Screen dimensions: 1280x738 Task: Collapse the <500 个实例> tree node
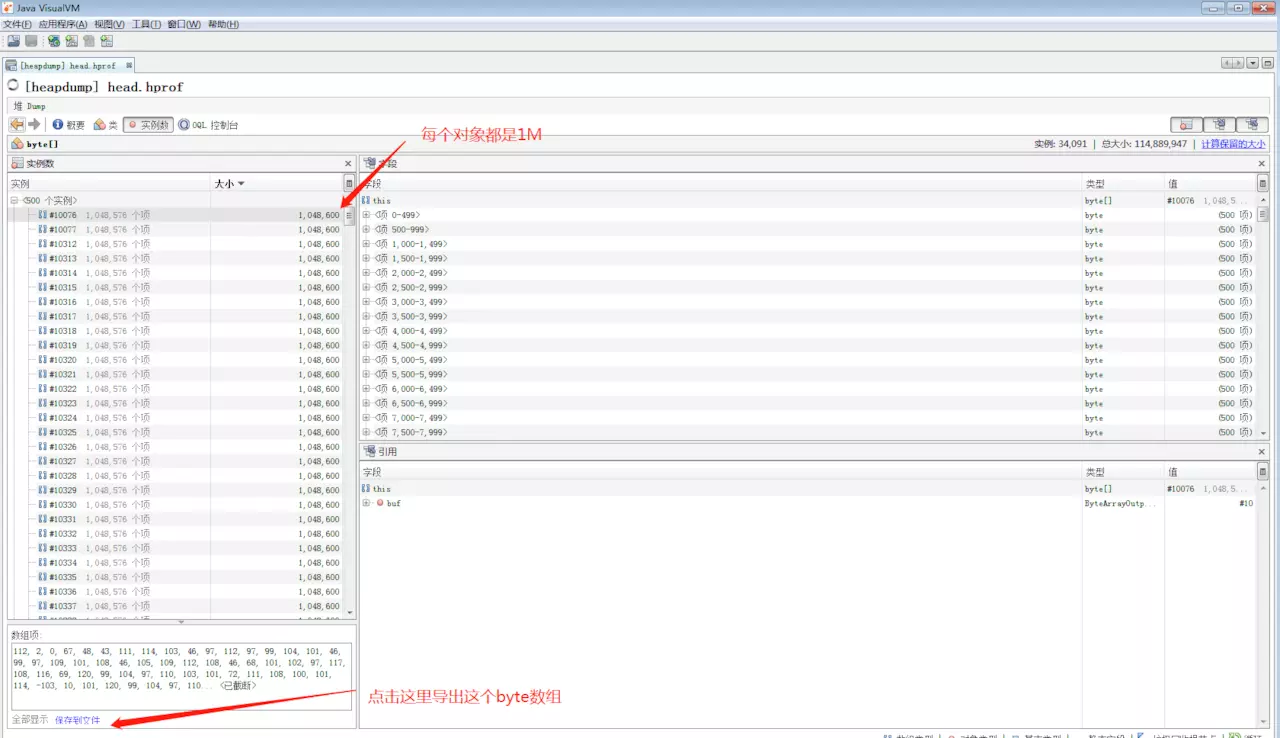(14, 200)
